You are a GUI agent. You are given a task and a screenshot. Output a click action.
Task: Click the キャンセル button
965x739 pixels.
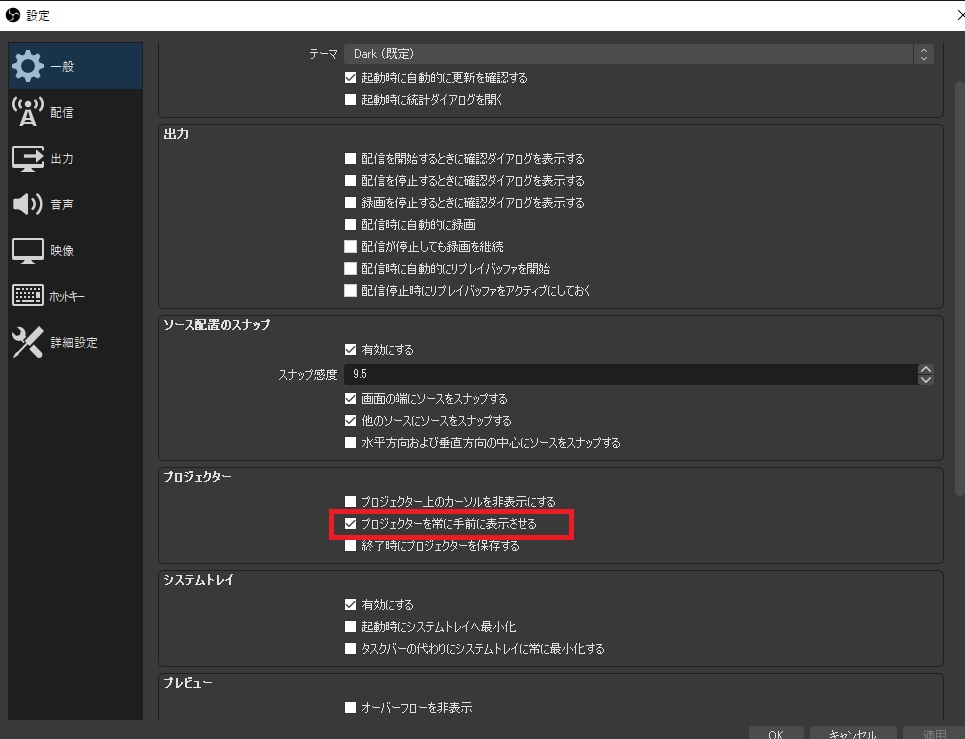853,733
